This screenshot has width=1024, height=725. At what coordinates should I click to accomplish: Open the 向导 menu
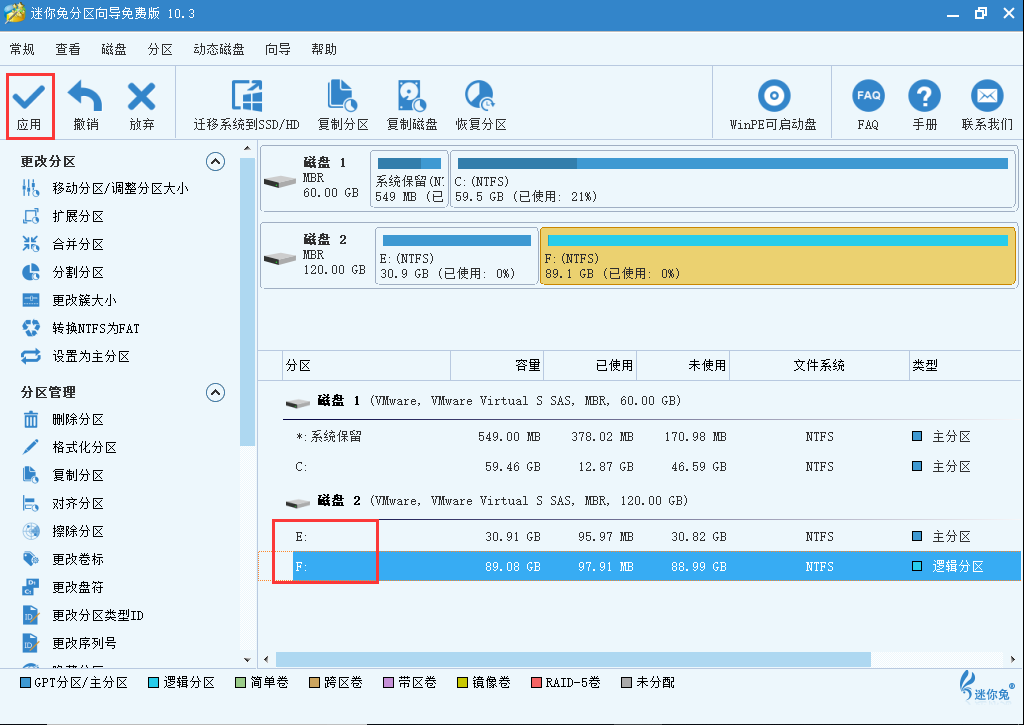pyautogui.click(x=278, y=50)
